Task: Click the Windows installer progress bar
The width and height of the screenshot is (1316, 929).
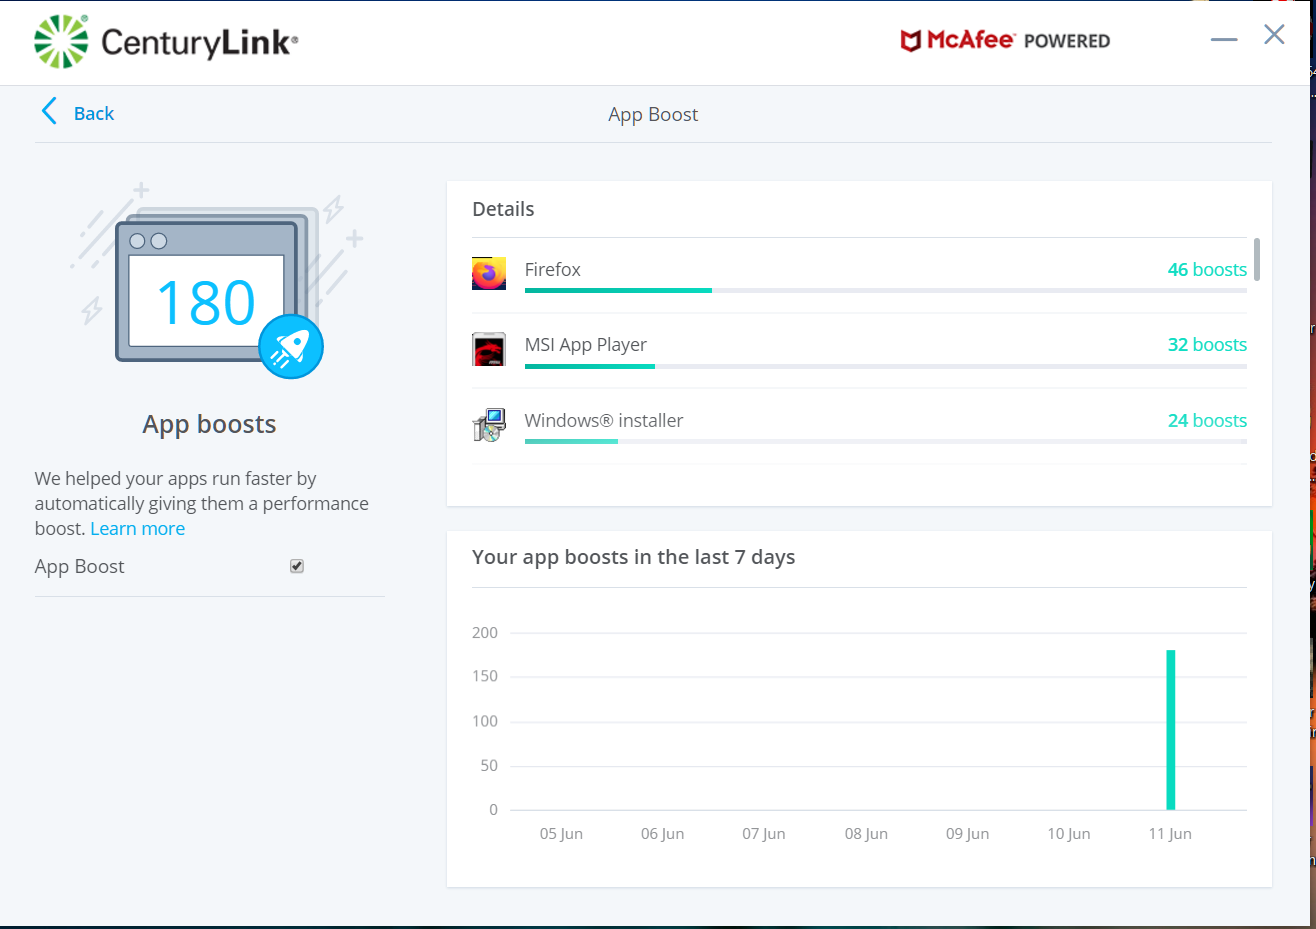Action: point(886,441)
